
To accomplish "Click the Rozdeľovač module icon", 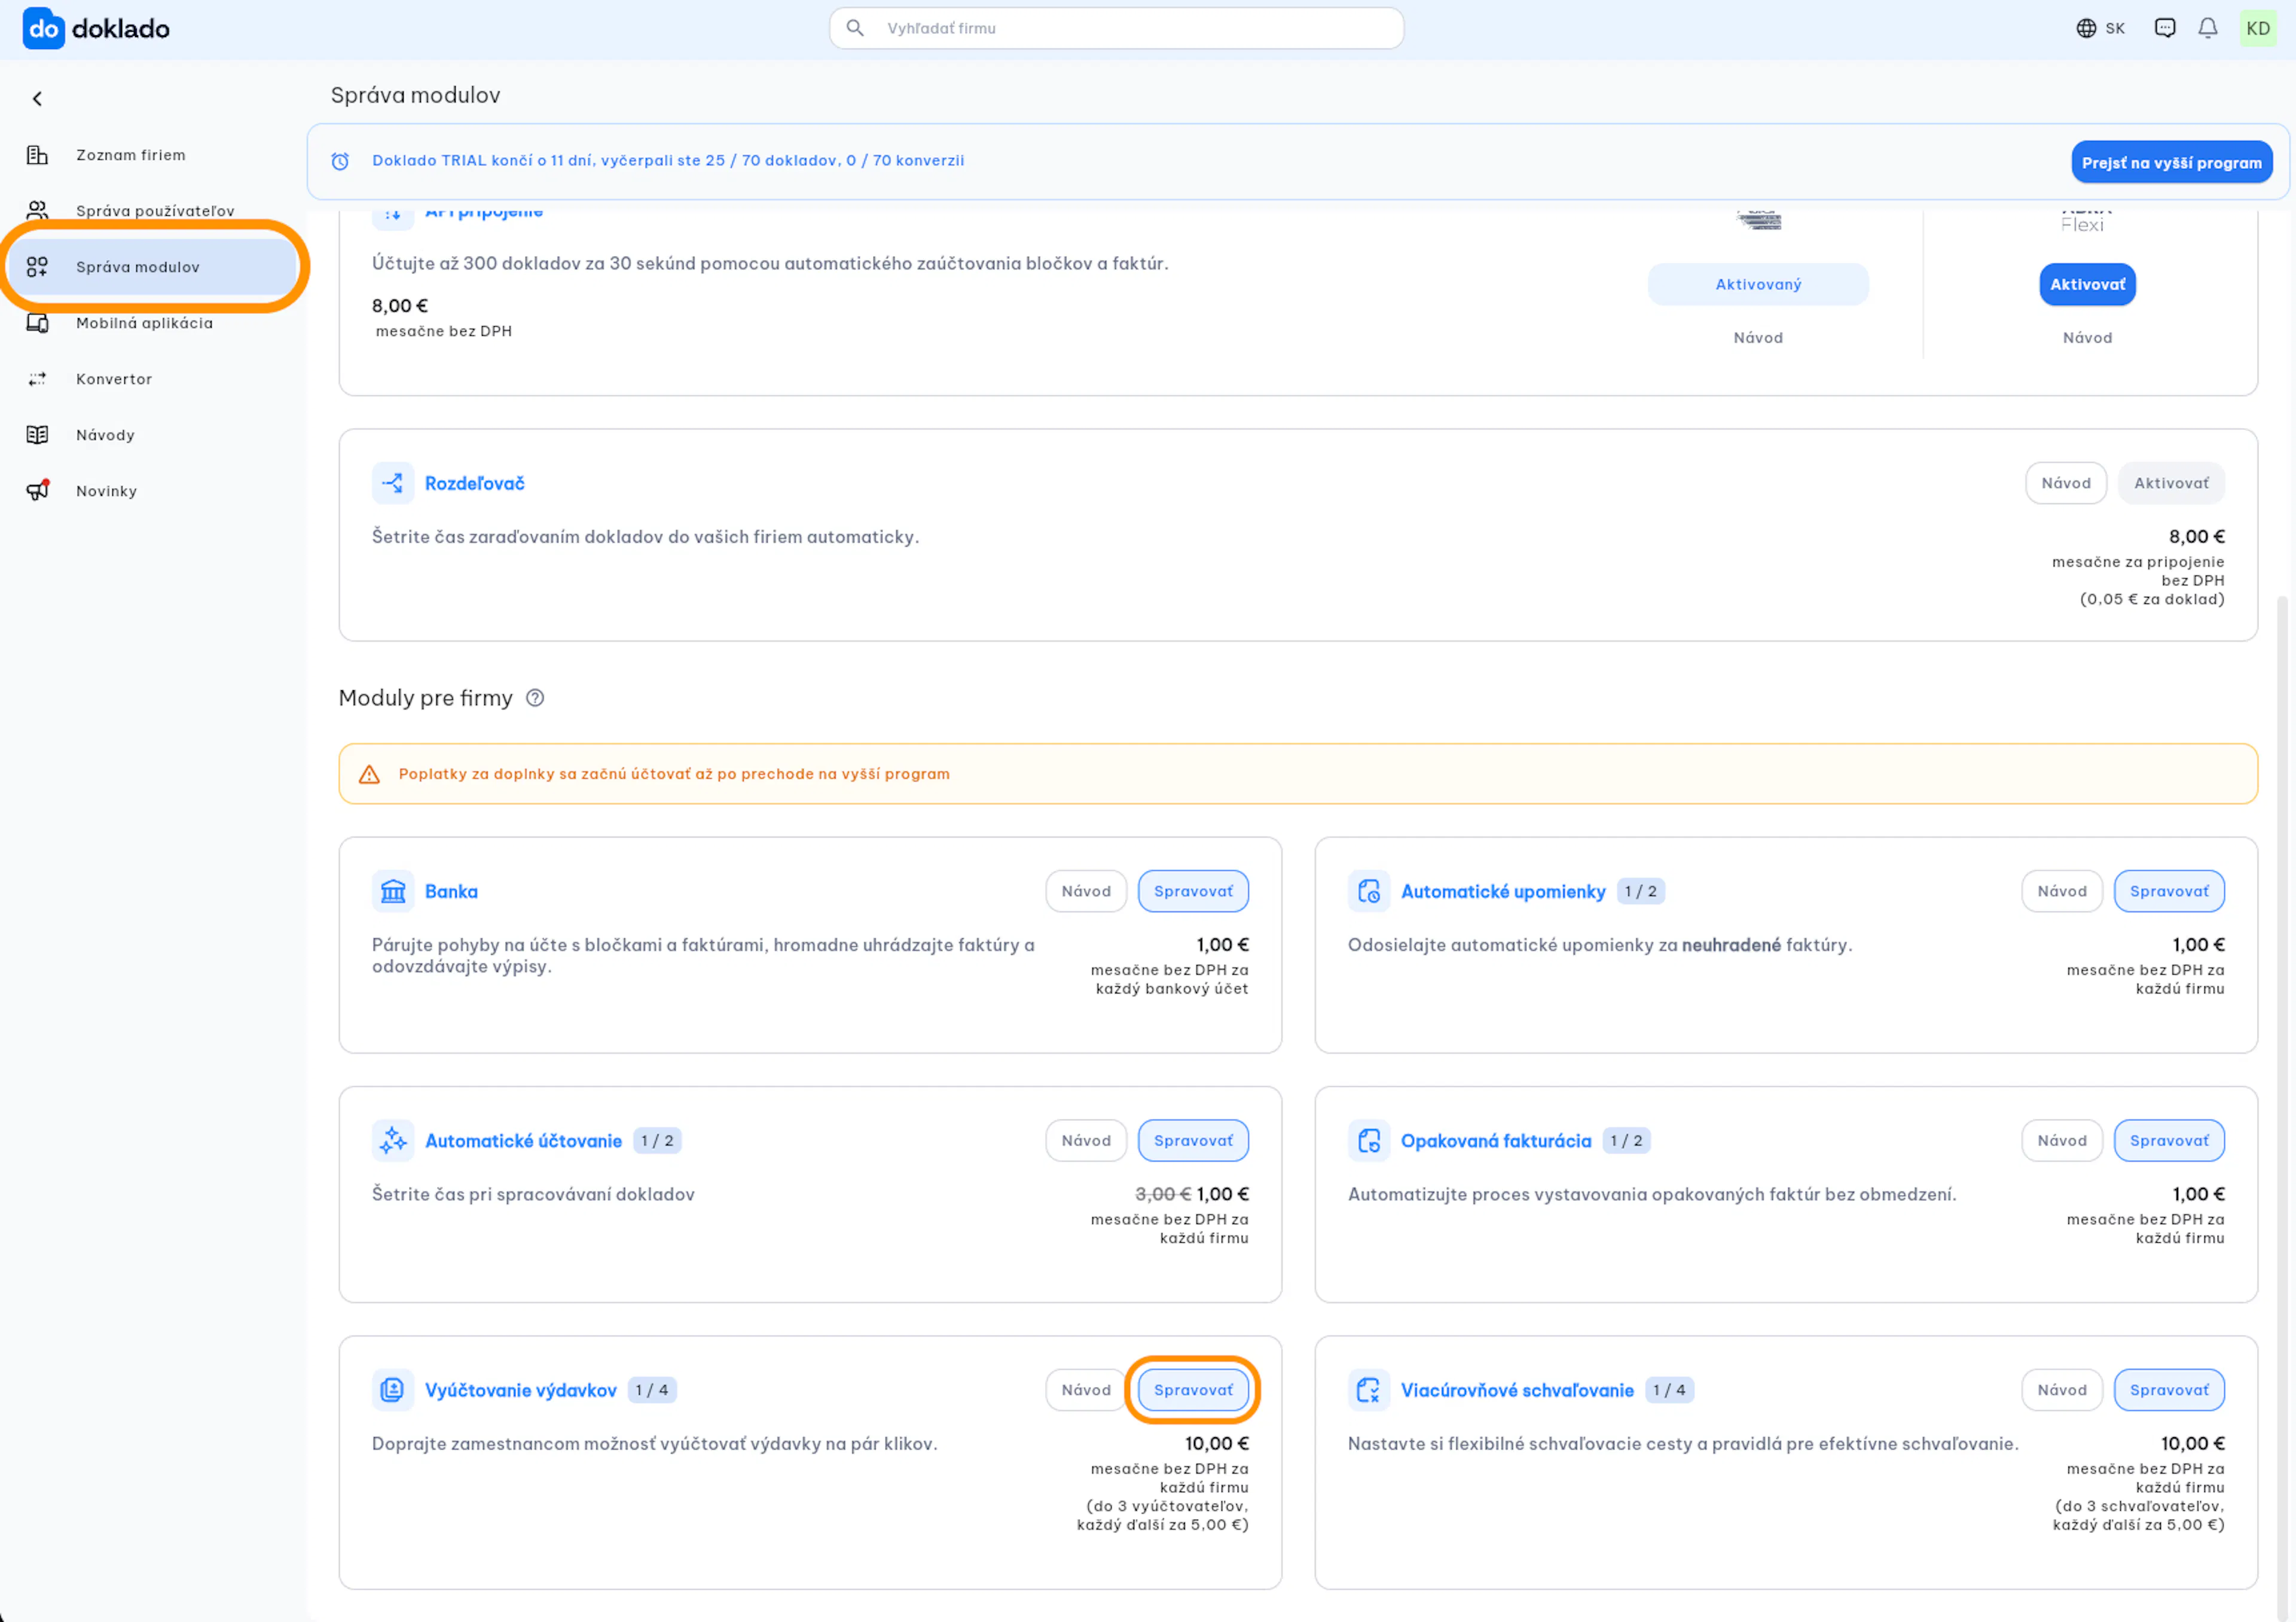I will point(393,483).
